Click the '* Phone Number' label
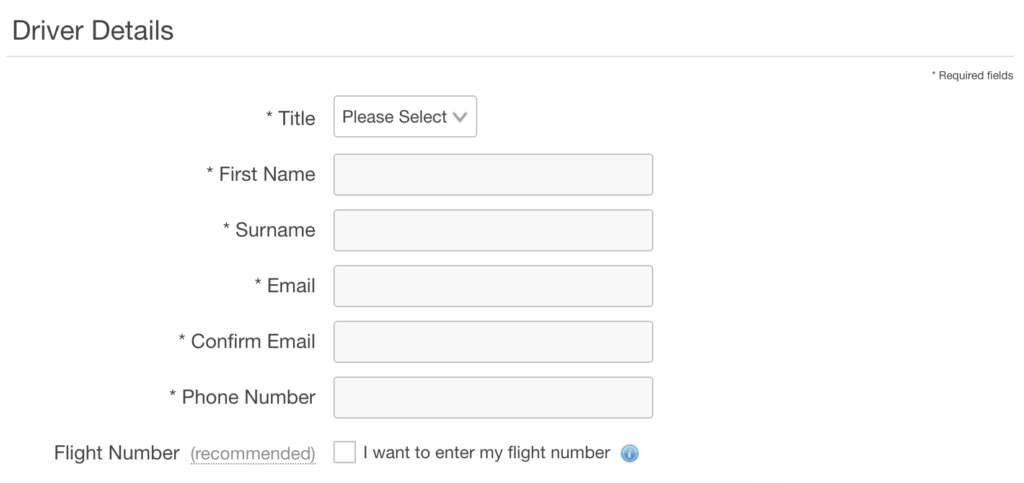This screenshot has height=483, width=1024. coord(242,397)
